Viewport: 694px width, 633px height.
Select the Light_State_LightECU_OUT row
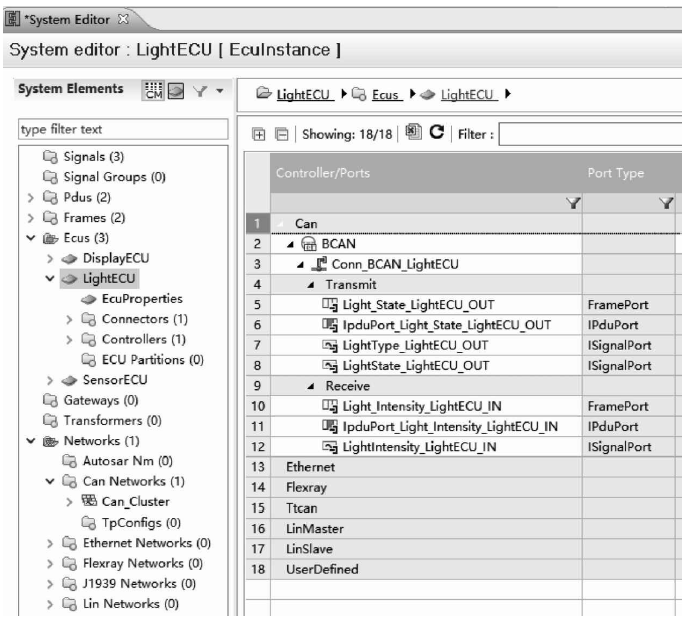tap(417, 304)
